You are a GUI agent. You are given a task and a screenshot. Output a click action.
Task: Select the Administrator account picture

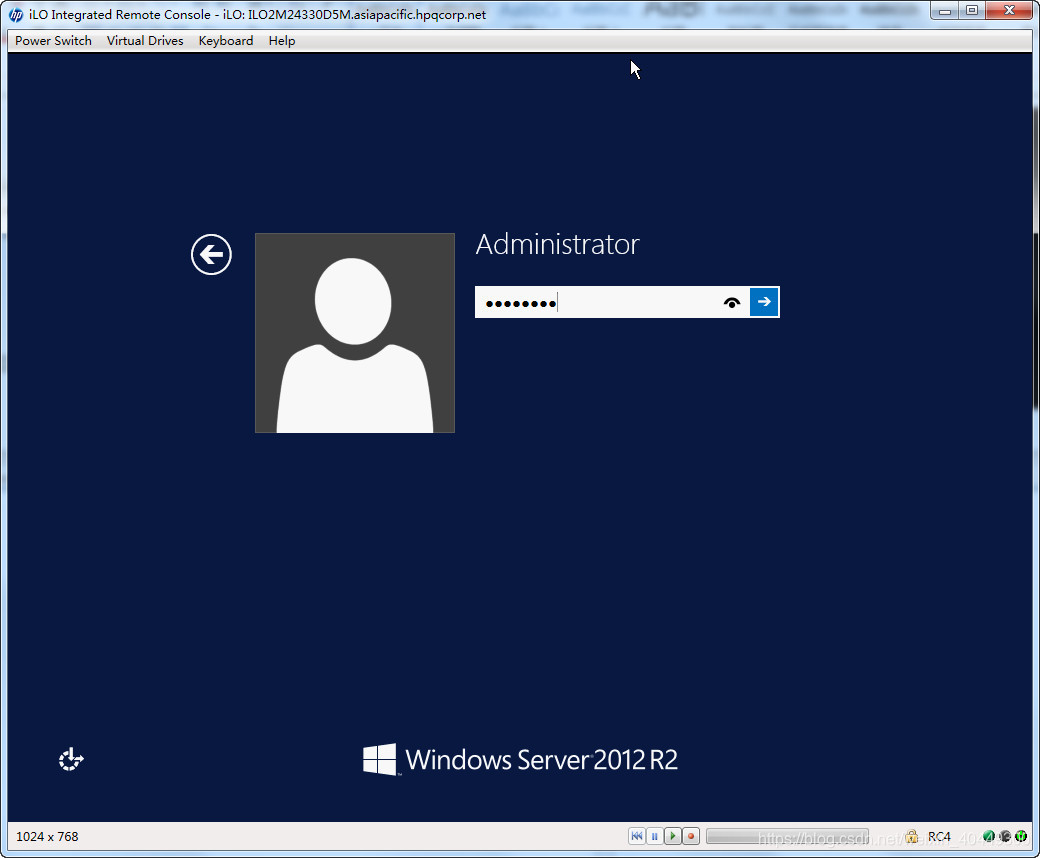click(355, 333)
